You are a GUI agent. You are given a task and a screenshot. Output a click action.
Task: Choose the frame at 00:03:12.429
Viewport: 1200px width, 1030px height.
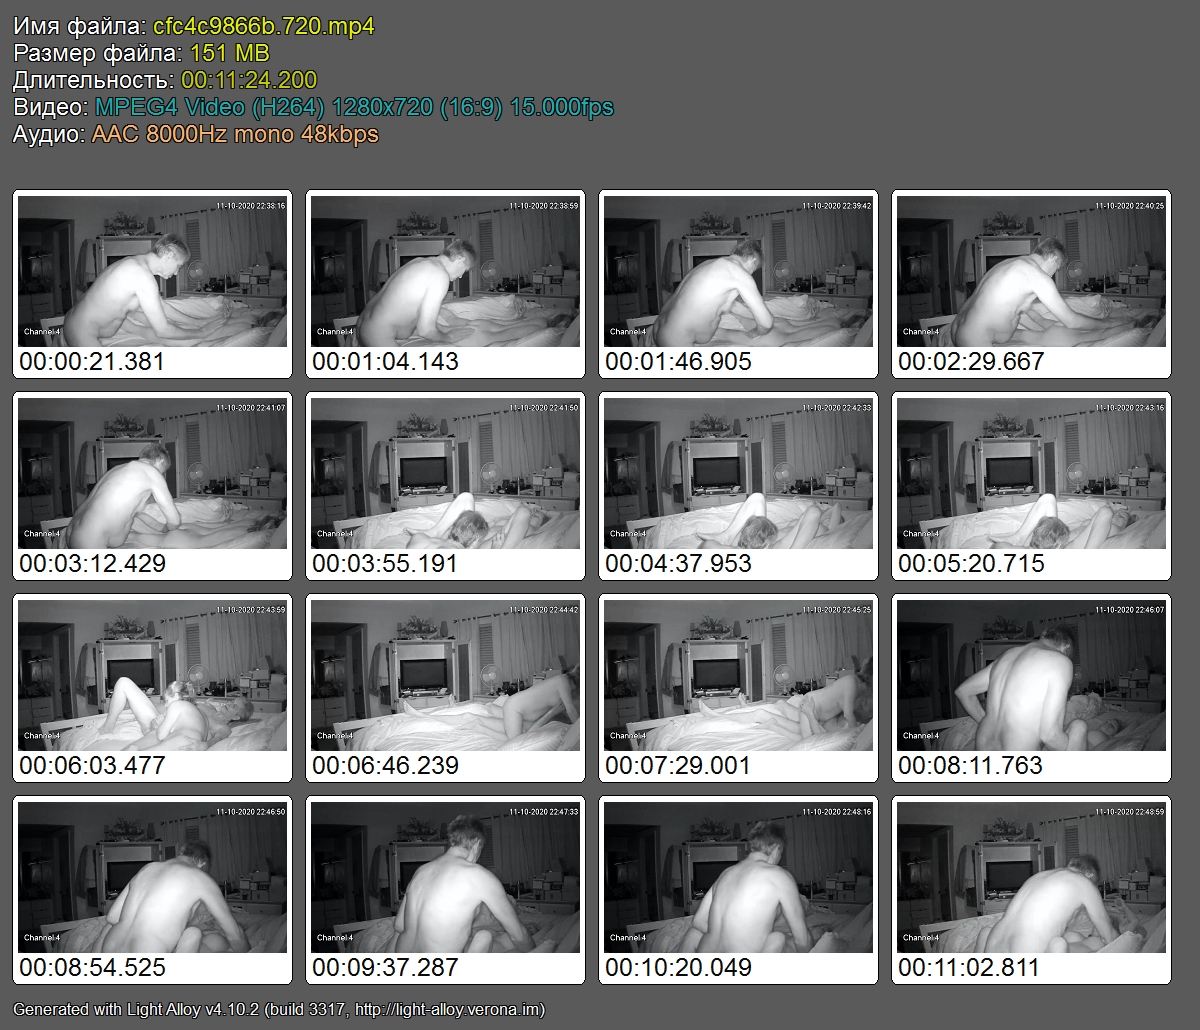tap(152, 473)
